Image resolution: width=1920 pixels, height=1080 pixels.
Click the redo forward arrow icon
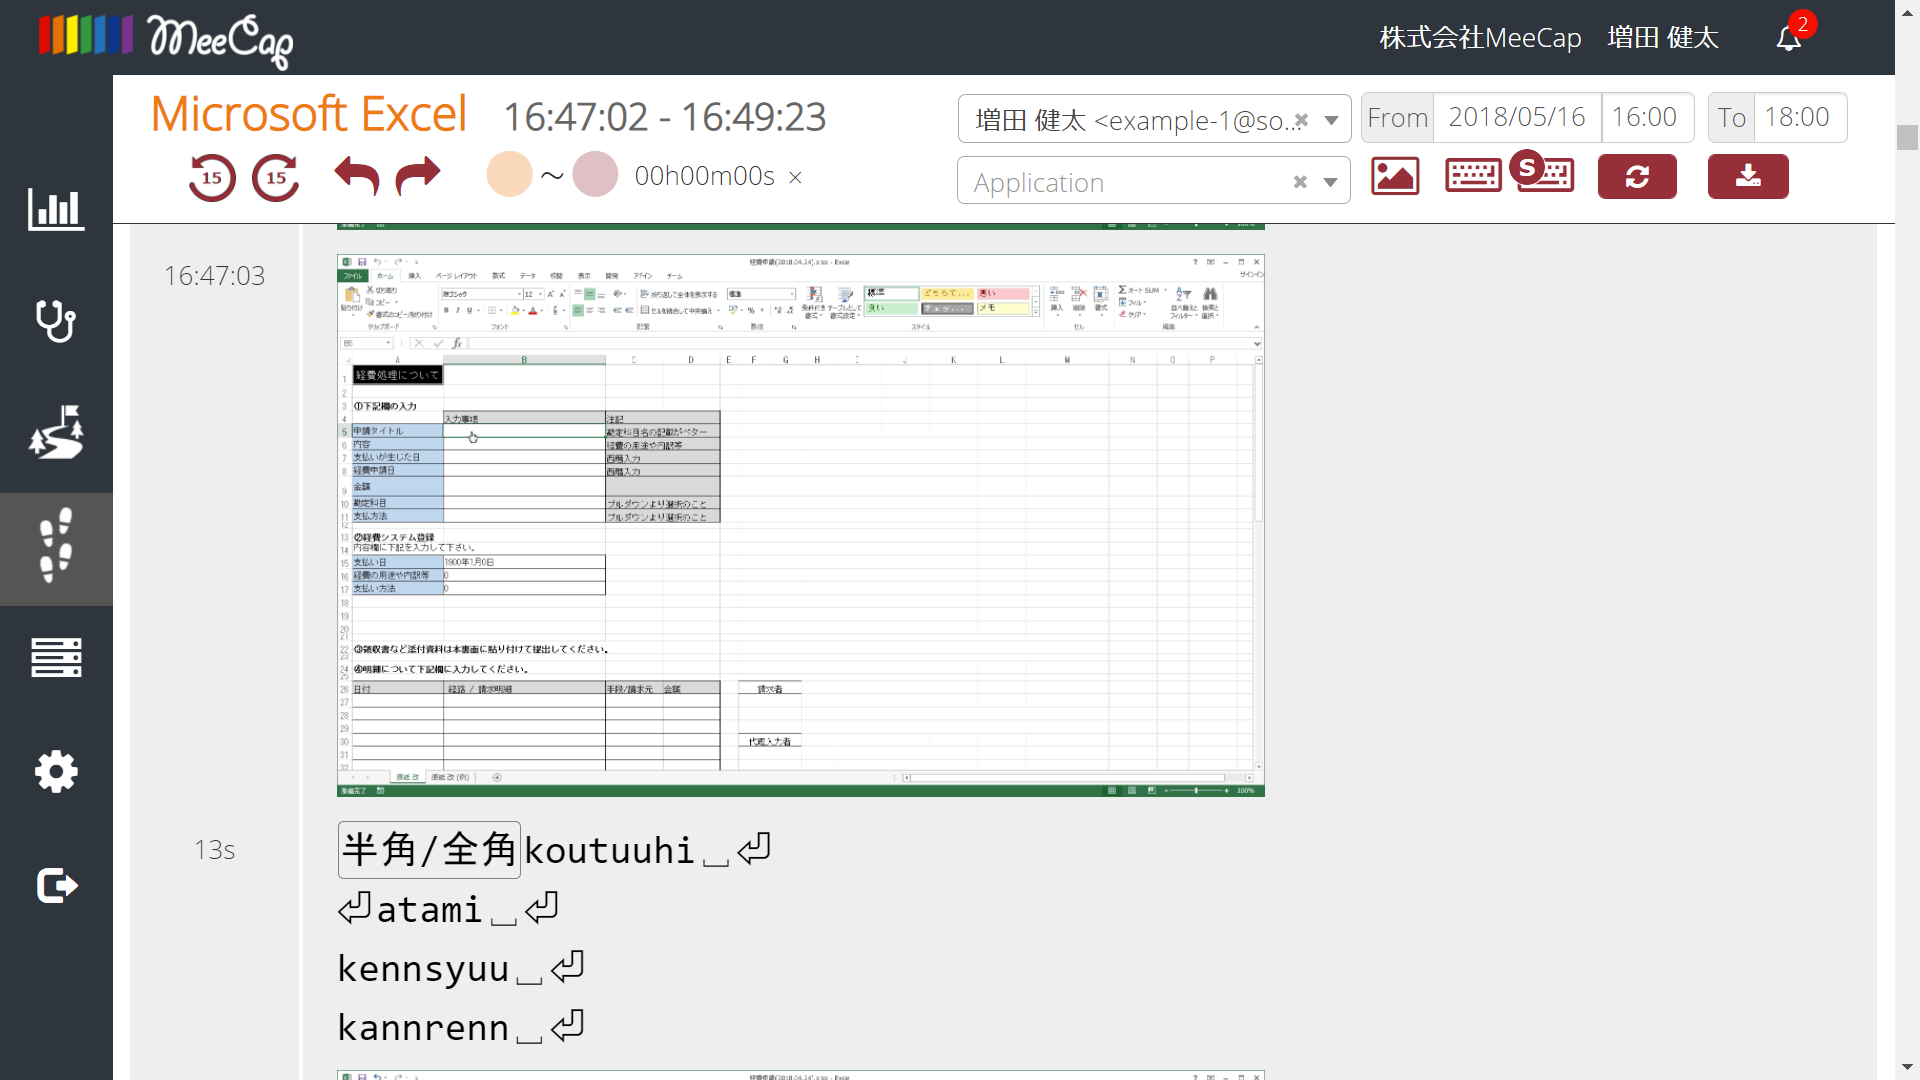coord(418,176)
